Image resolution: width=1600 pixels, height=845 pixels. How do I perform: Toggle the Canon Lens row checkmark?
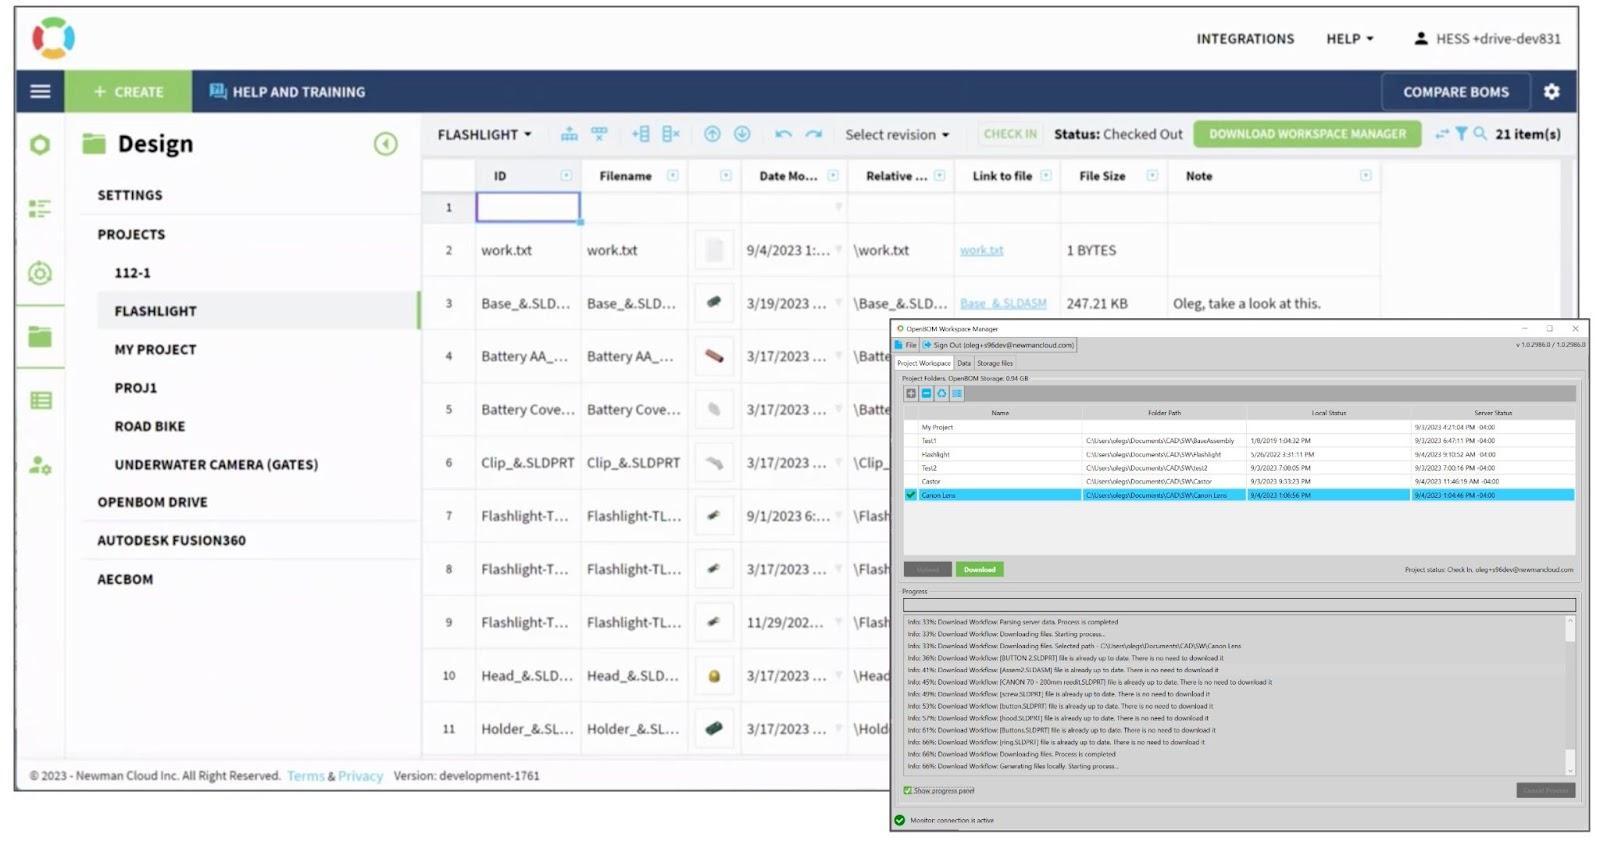[x=911, y=495]
